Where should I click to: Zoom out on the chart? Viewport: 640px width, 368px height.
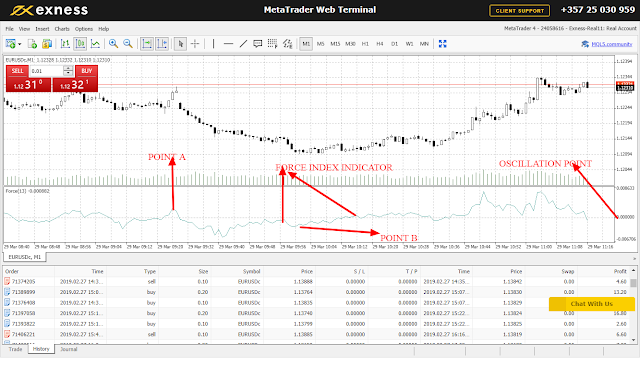pos(128,44)
